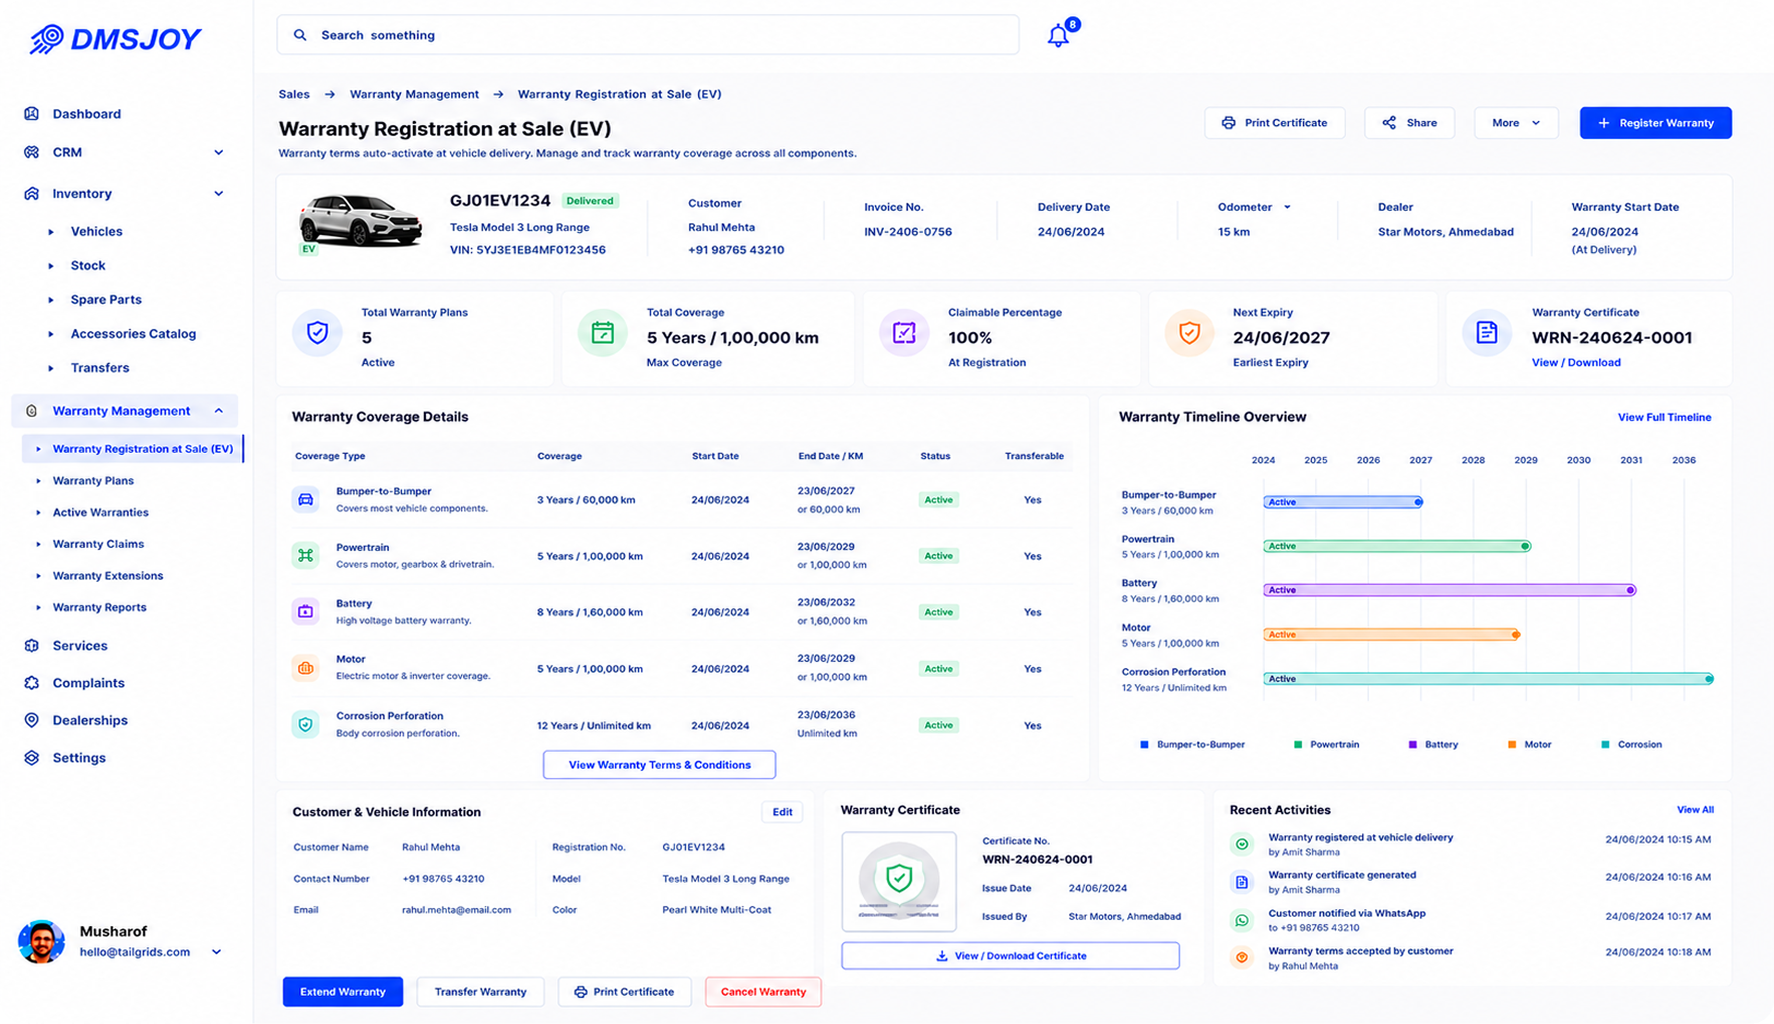Click Edit customer information
The height and width of the screenshot is (1024, 1774).
pyautogui.click(x=782, y=812)
